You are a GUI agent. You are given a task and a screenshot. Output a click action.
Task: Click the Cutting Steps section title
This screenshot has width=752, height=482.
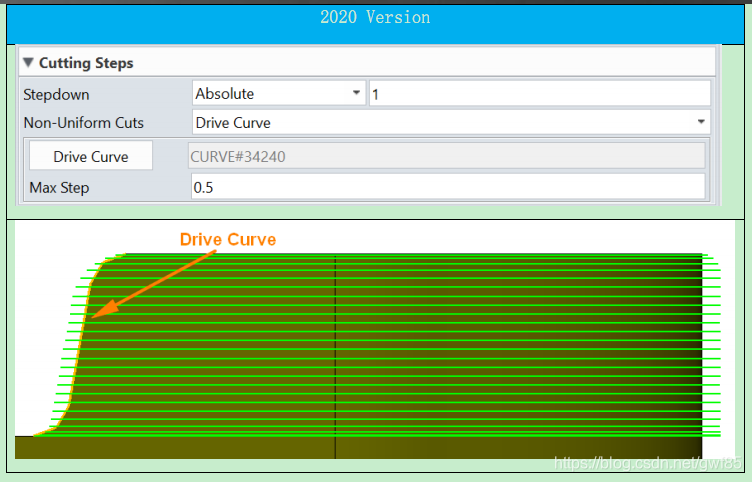pos(86,63)
